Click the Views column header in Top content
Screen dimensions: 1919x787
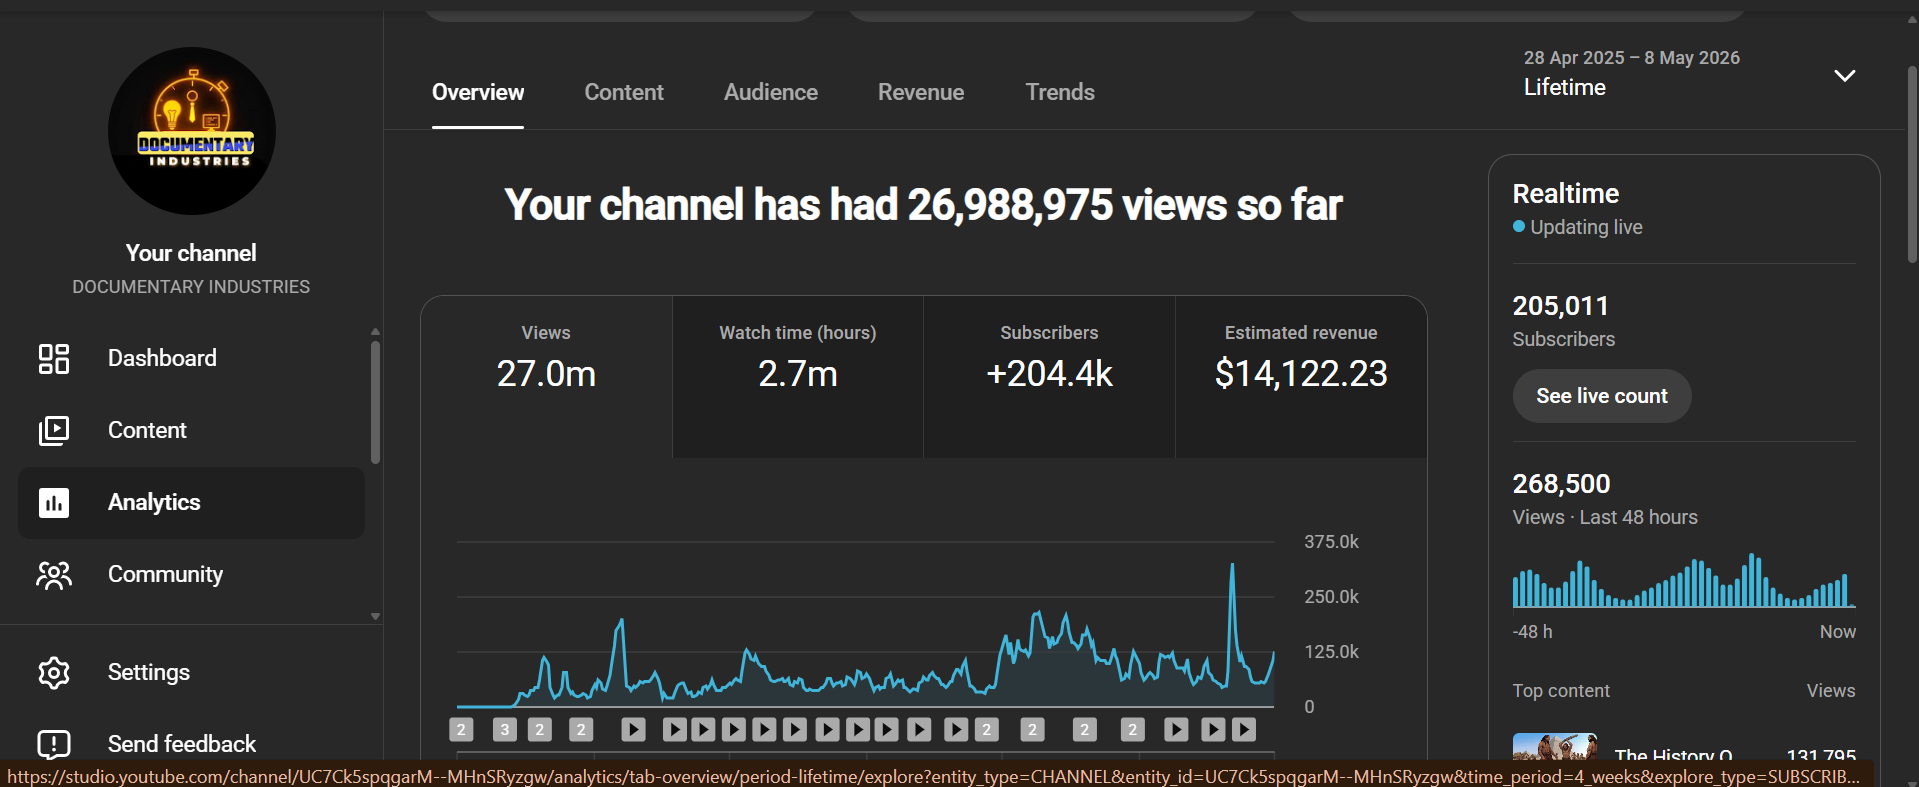tap(1831, 691)
